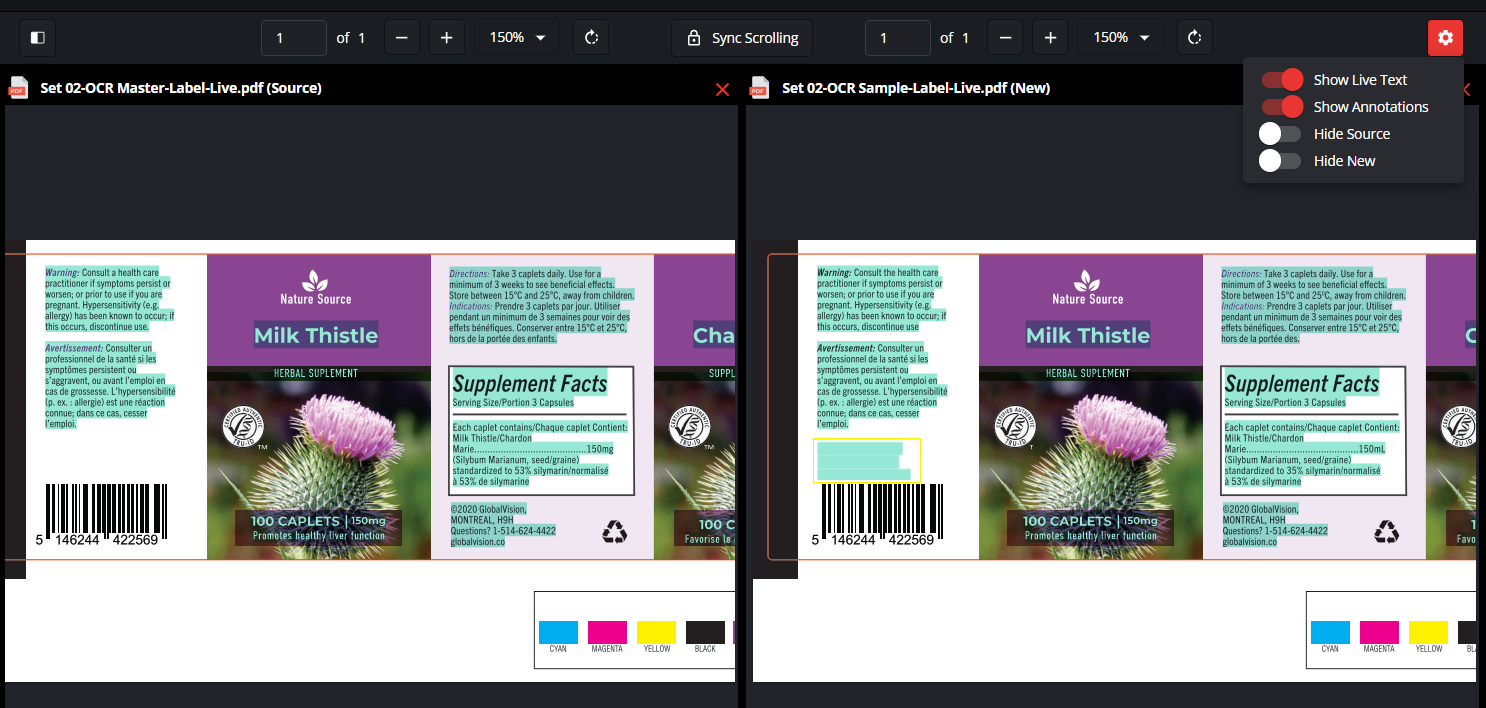Viewport: 1486px width, 708px height.
Task: Enable the Hide New toggle
Action: coord(1281,161)
